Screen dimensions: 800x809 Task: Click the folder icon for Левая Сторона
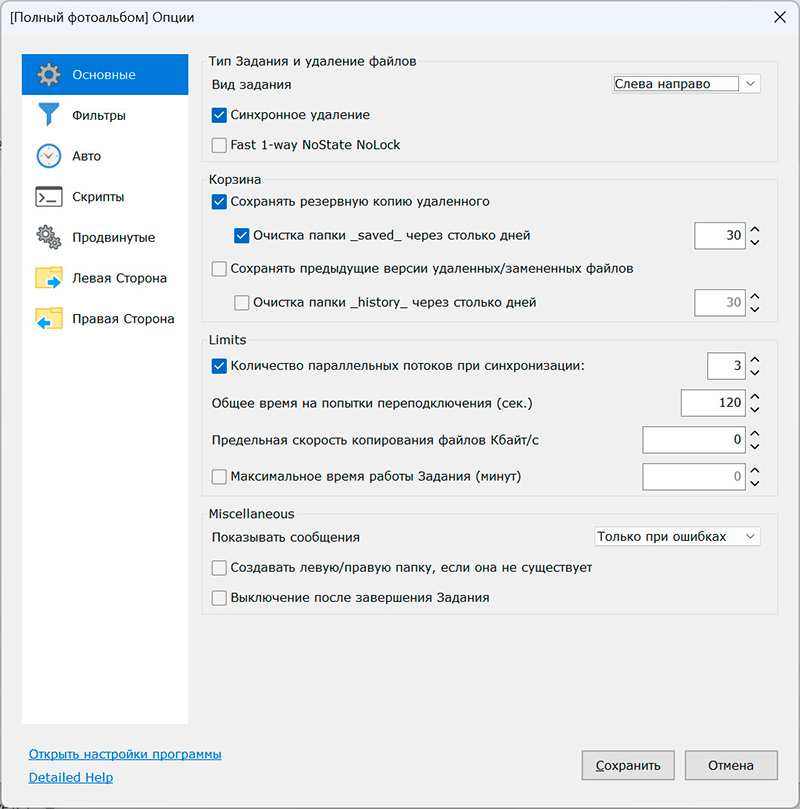pos(49,278)
